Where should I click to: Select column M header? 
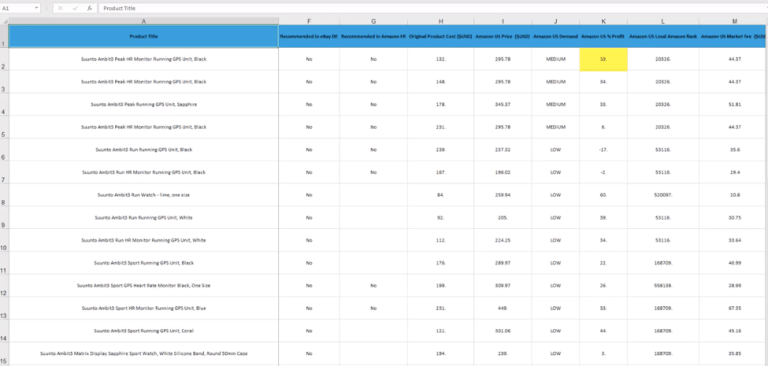point(734,21)
